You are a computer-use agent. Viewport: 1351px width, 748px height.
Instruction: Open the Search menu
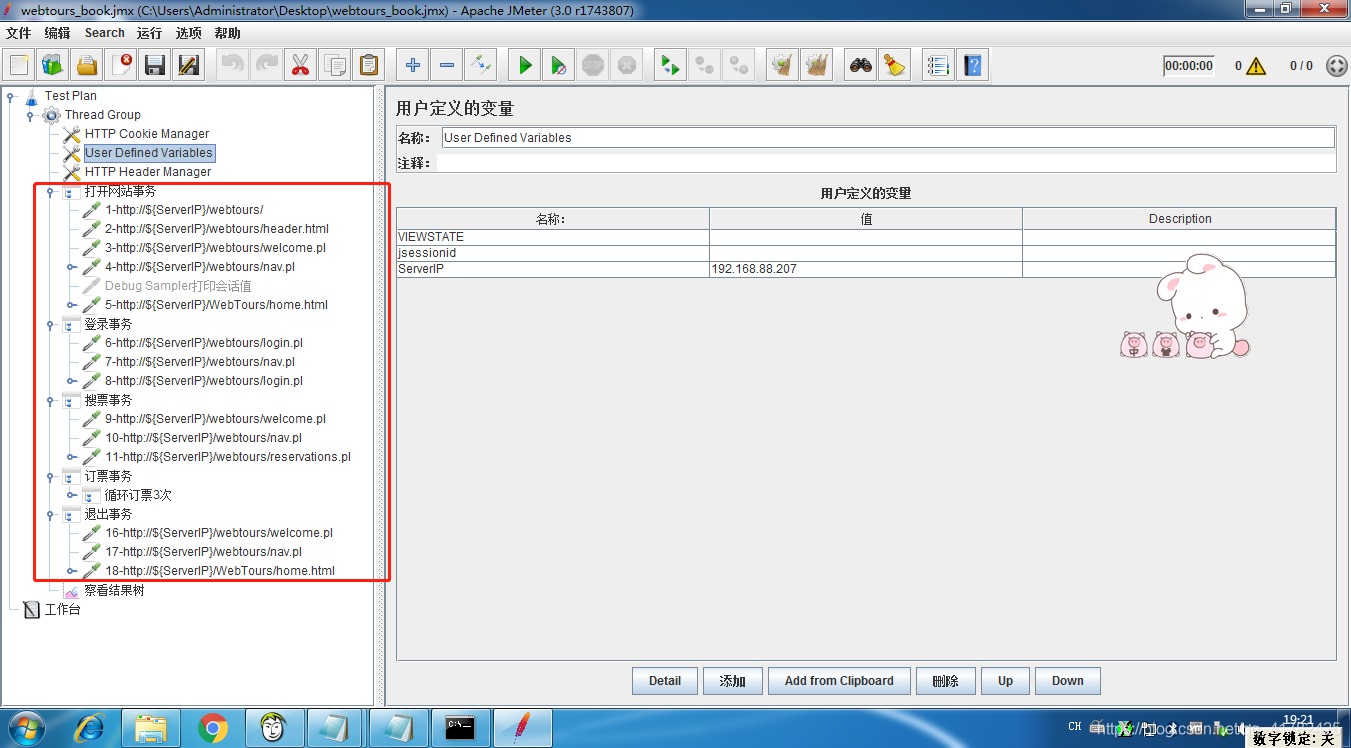click(x=105, y=33)
